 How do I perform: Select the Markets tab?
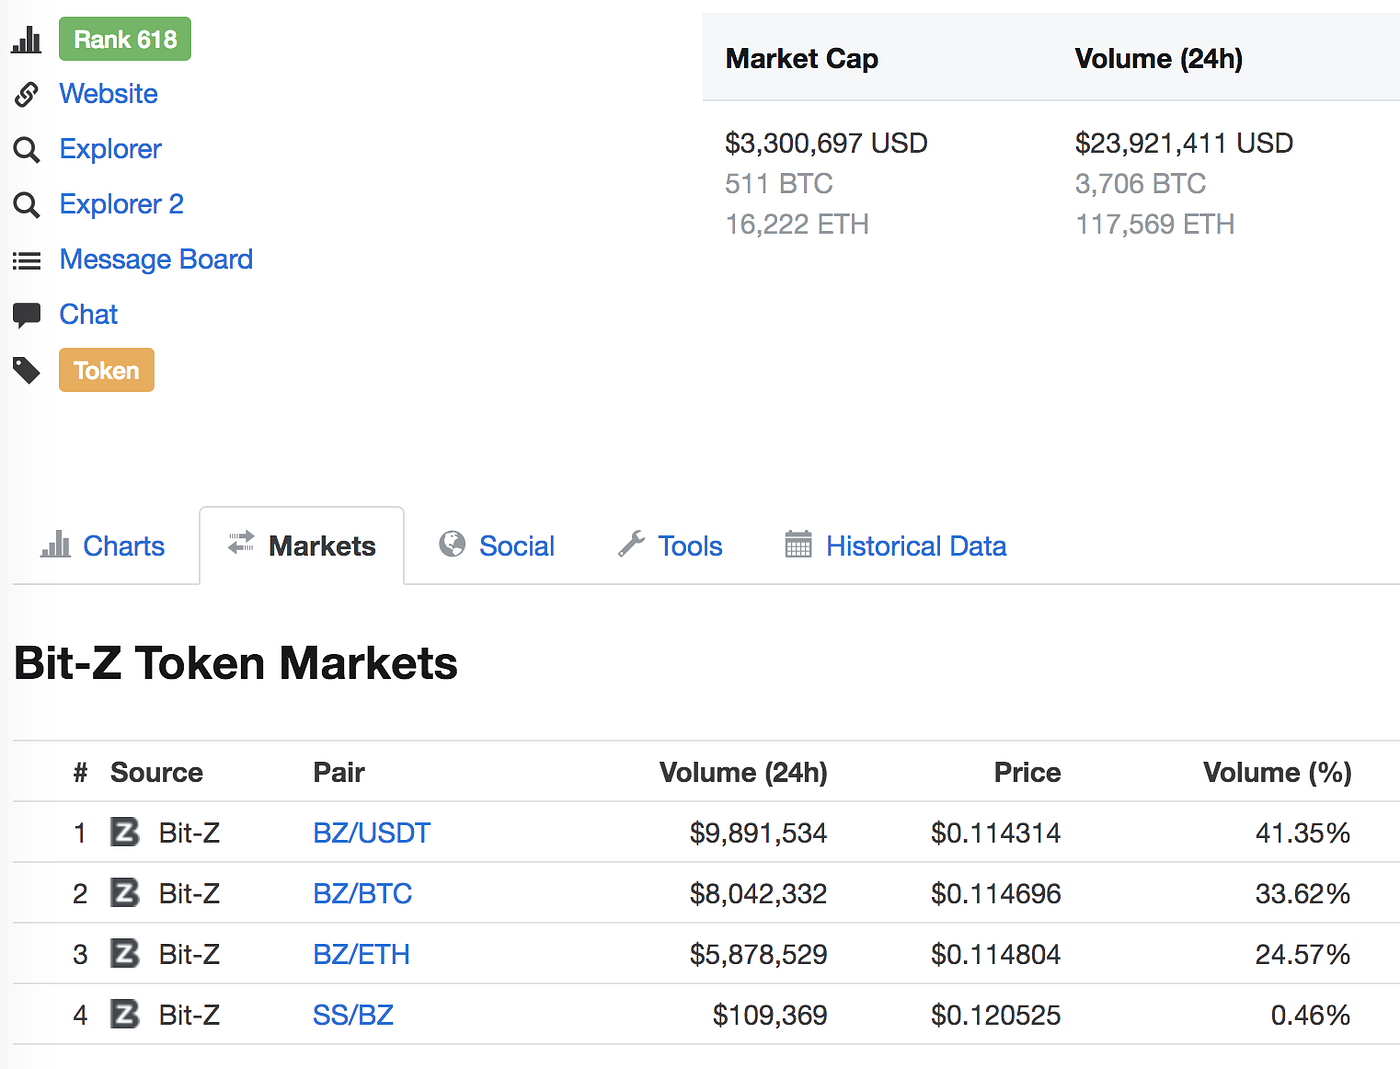click(302, 546)
